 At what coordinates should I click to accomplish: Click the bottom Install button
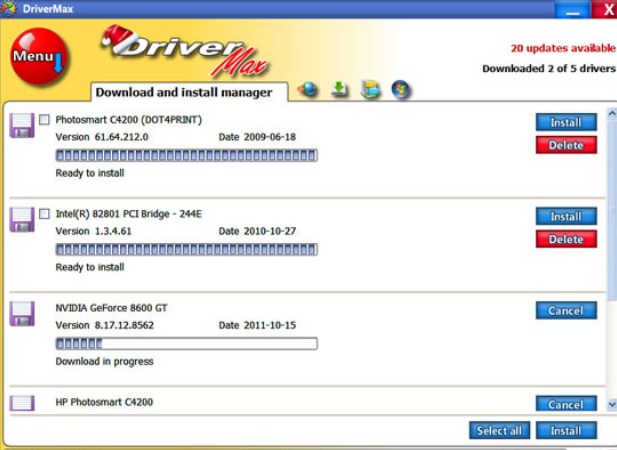pos(566,431)
